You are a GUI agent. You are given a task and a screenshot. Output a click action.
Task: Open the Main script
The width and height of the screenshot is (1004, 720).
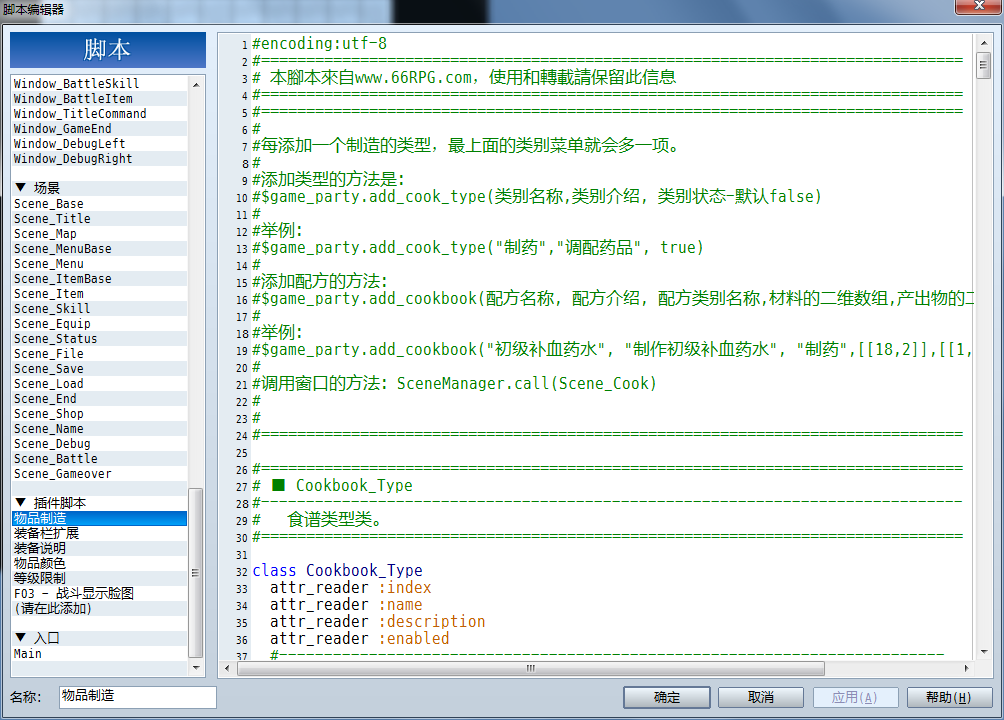[x=99, y=653]
